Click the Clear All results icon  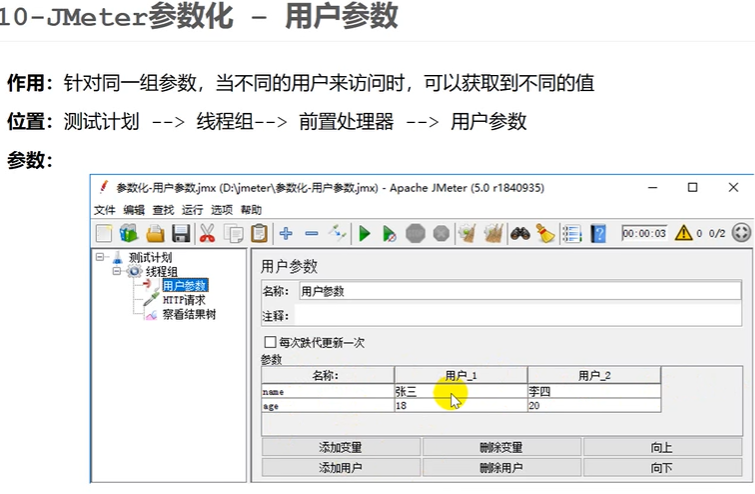493,234
